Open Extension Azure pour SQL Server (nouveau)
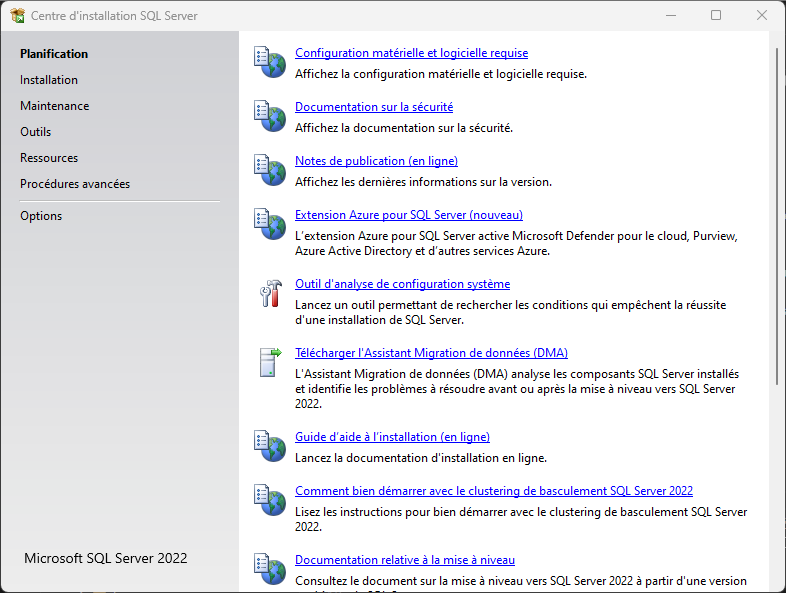Viewport: 786px width, 593px height. coord(409,215)
